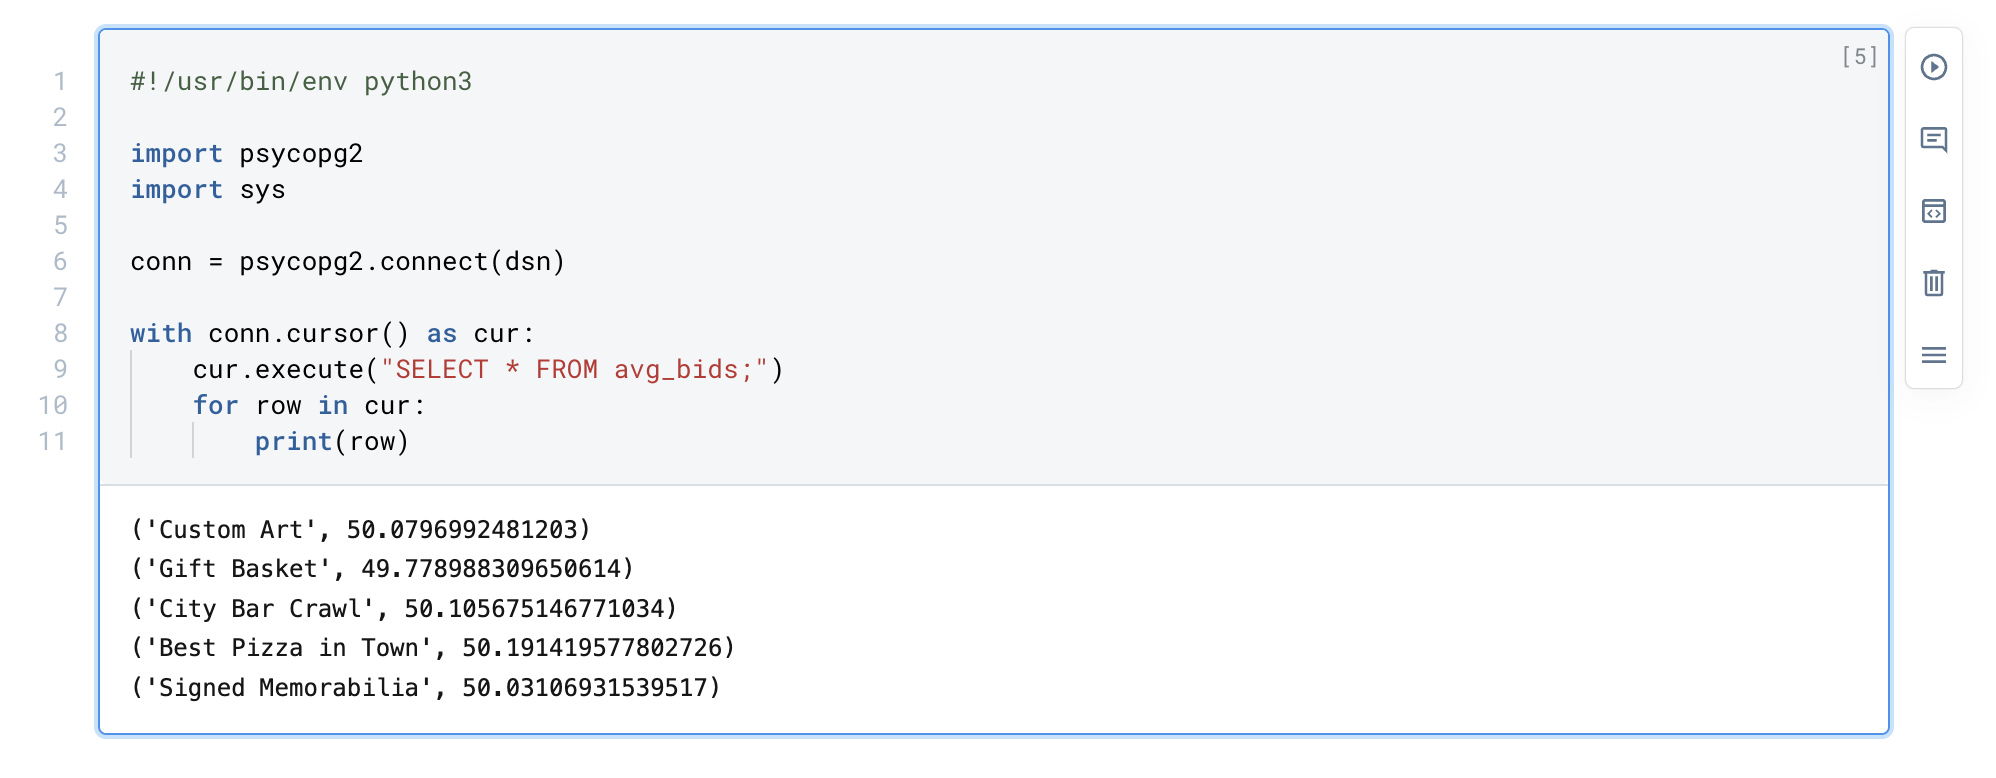Open the cell's more options menu
Image resolution: width=1996 pixels, height=778 pixels.
[1933, 355]
